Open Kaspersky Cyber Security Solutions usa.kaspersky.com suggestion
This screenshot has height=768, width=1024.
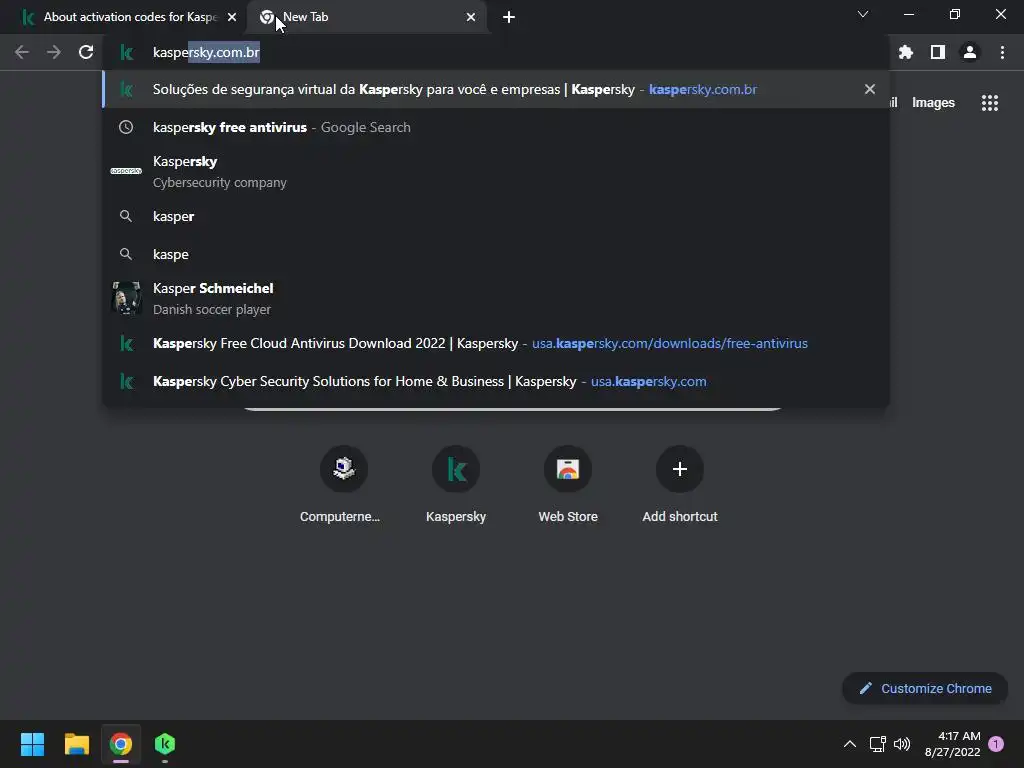pyautogui.click(x=495, y=381)
